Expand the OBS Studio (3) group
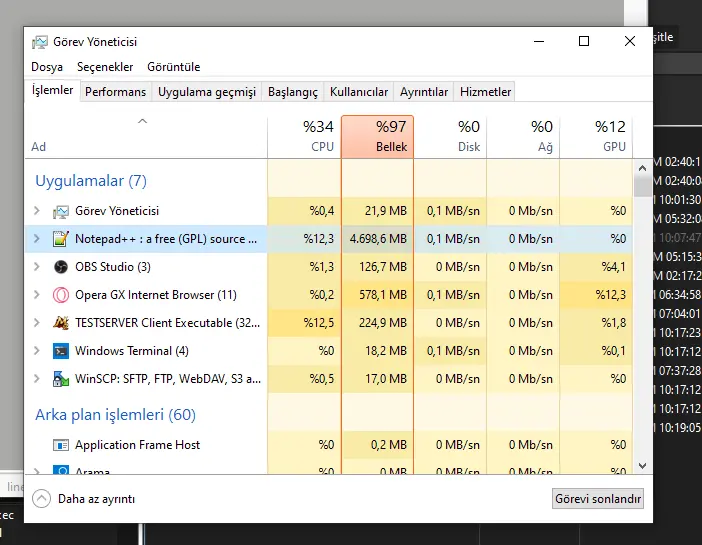The width and height of the screenshot is (702, 545). (x=37, y=267)
